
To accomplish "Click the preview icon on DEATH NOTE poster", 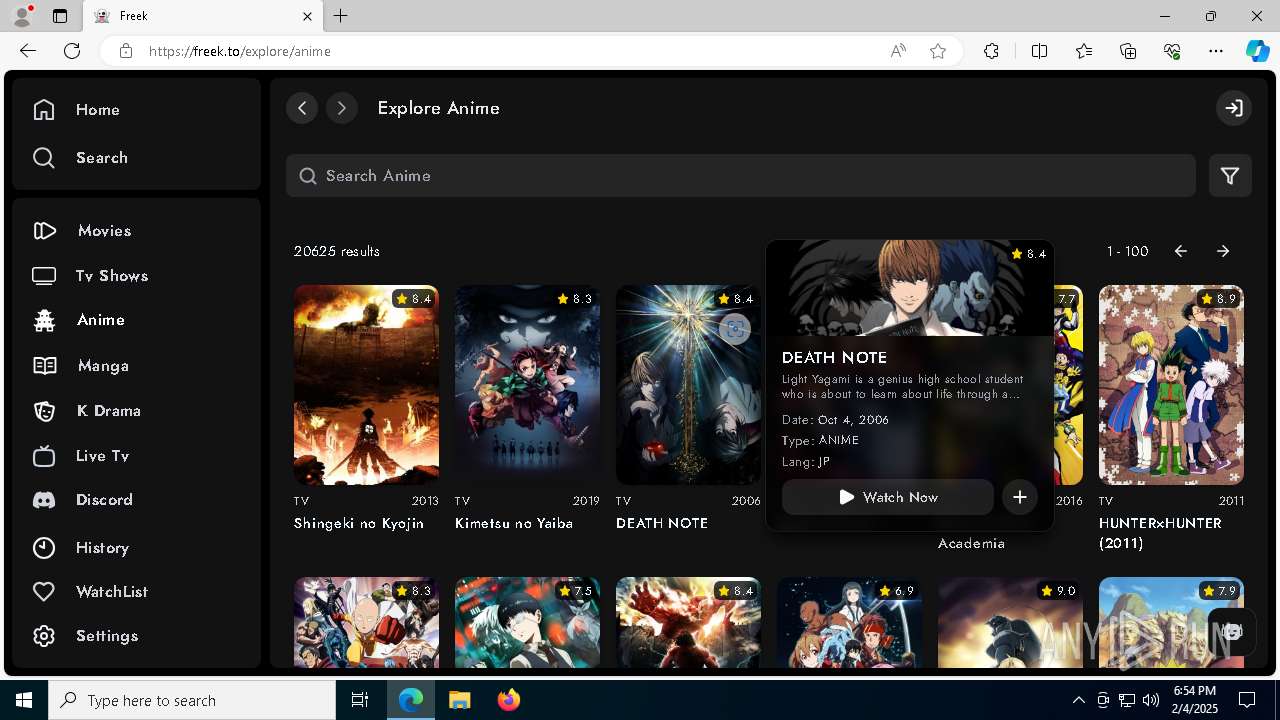I will pos(735,329).
